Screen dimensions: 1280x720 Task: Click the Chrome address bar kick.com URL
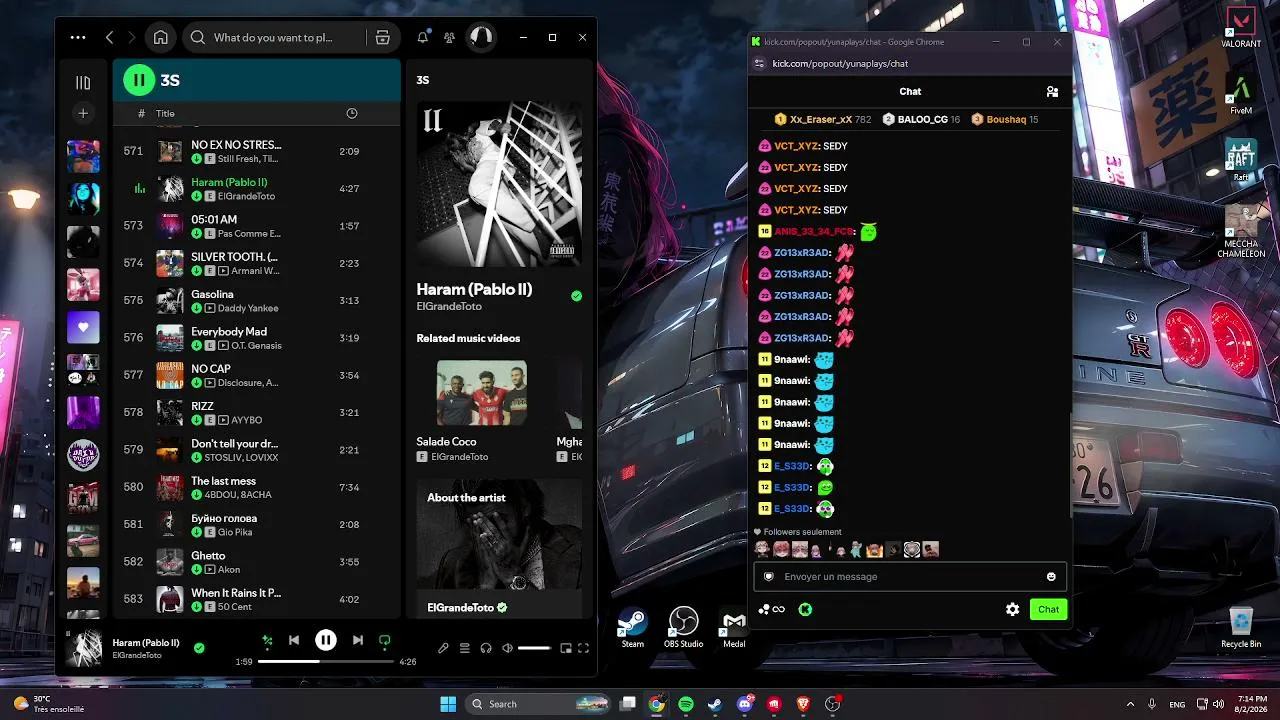click(x=840, y=64)
